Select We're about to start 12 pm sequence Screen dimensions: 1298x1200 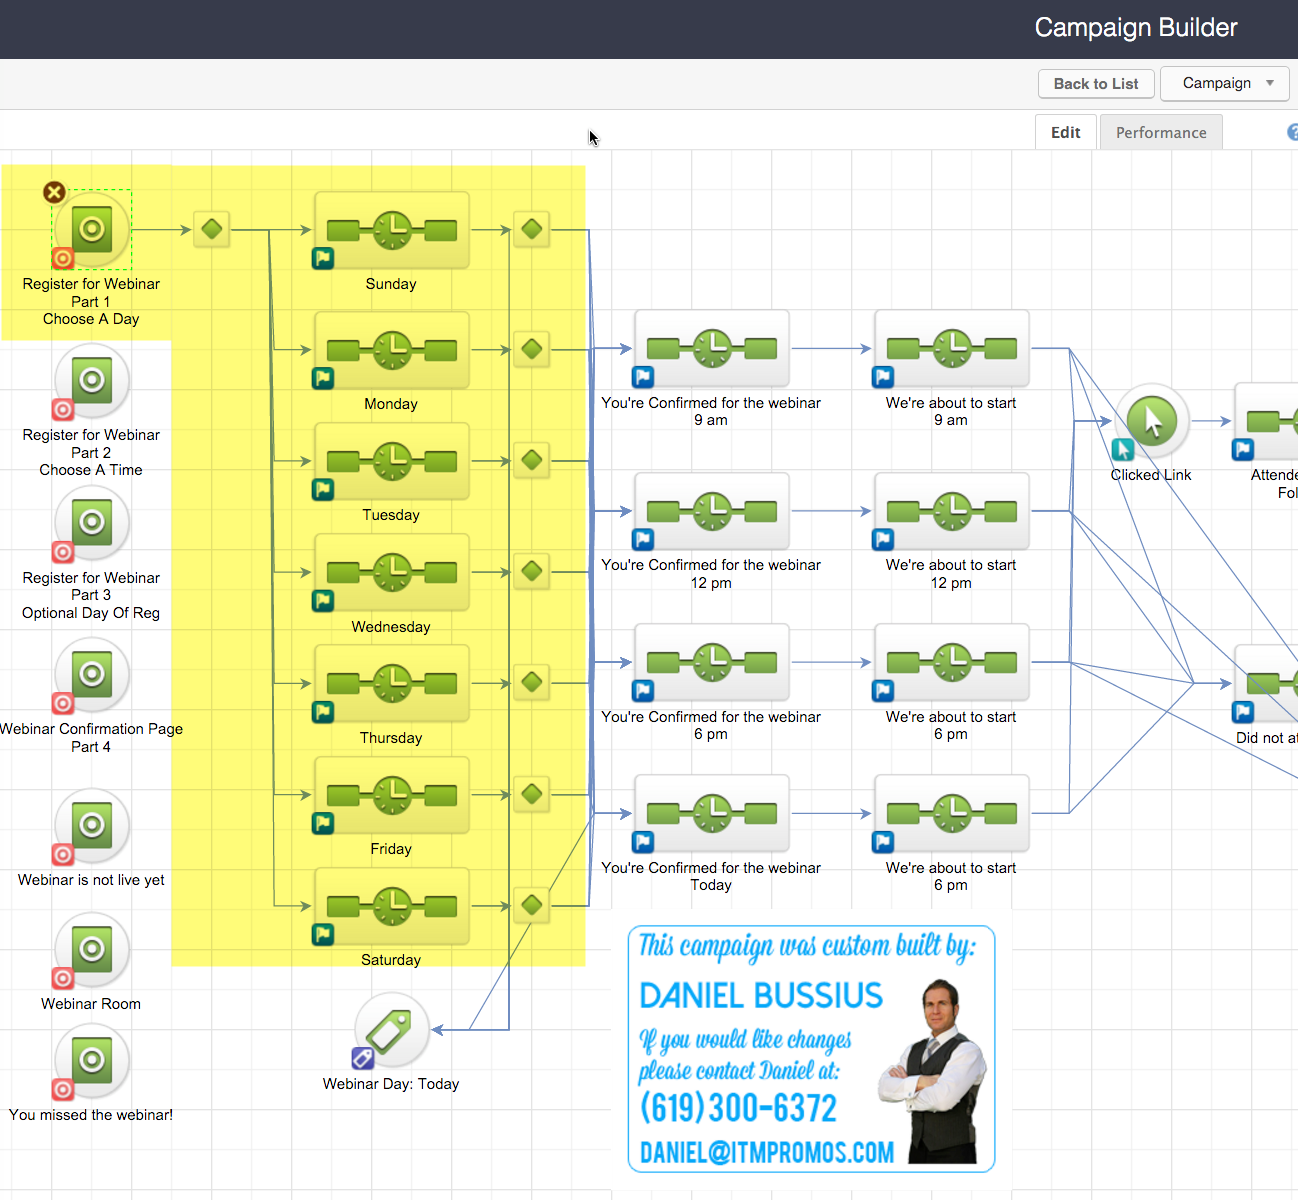tap(951, 511)
